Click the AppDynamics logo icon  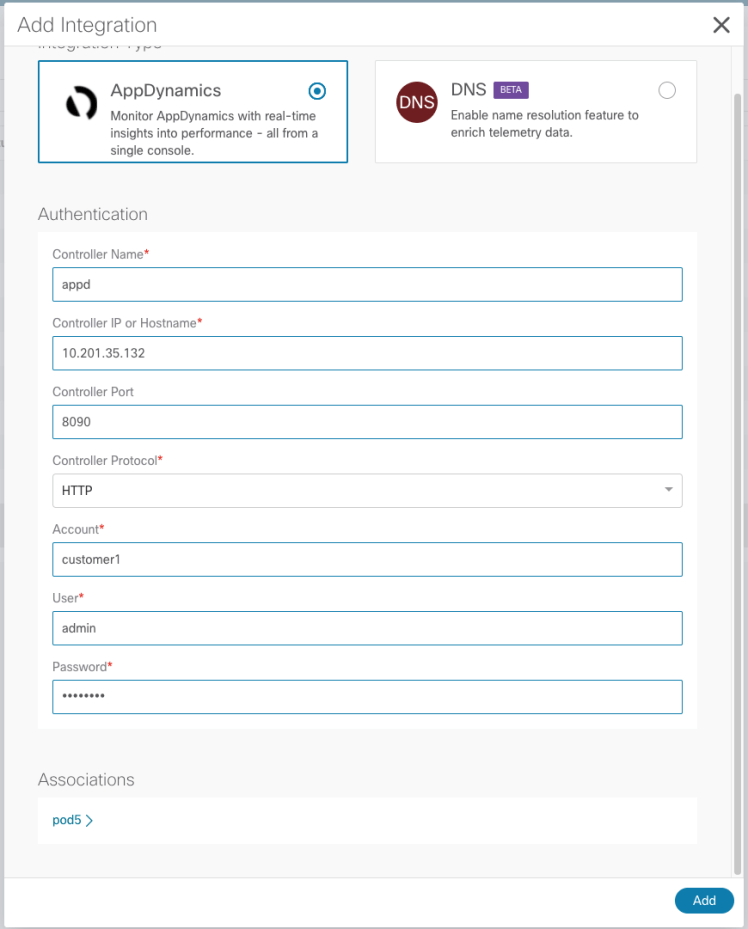click(82, 103)
